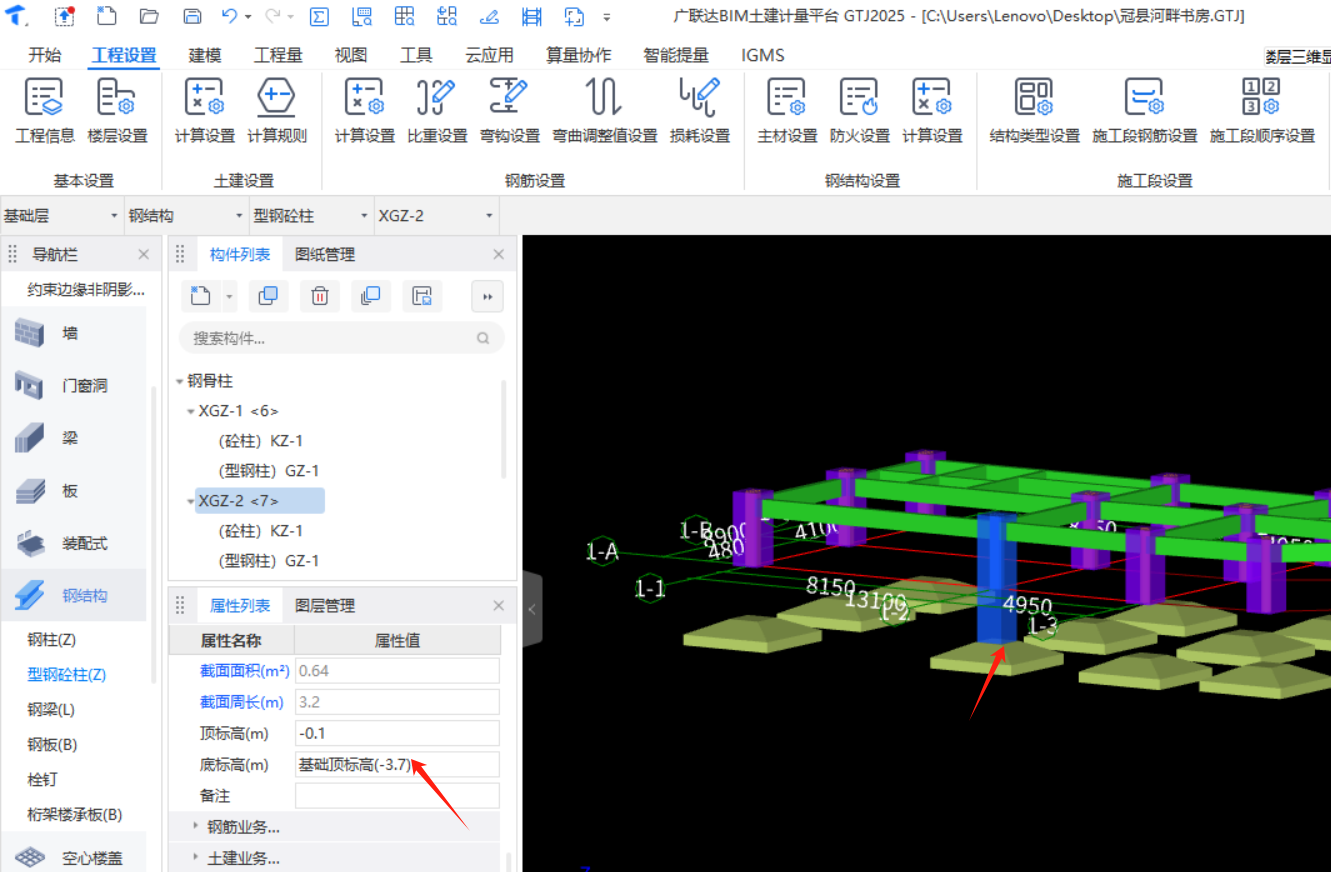Switch to the 视图 ribbon tab
Viewport: 1331px width, 872px height.
click(x=351, y=55)
